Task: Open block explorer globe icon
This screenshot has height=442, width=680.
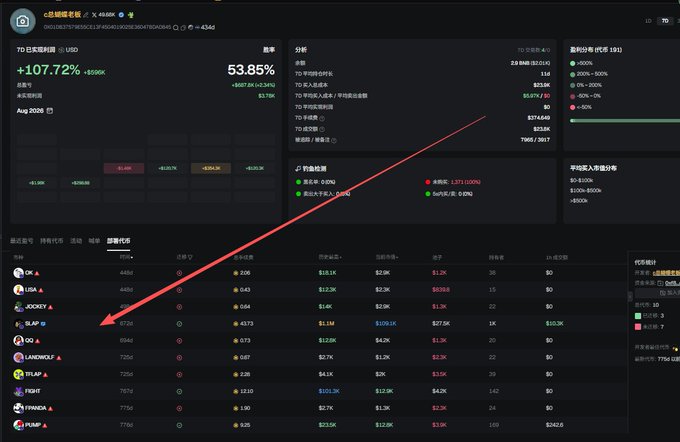Action: click(x=190, y=27)
